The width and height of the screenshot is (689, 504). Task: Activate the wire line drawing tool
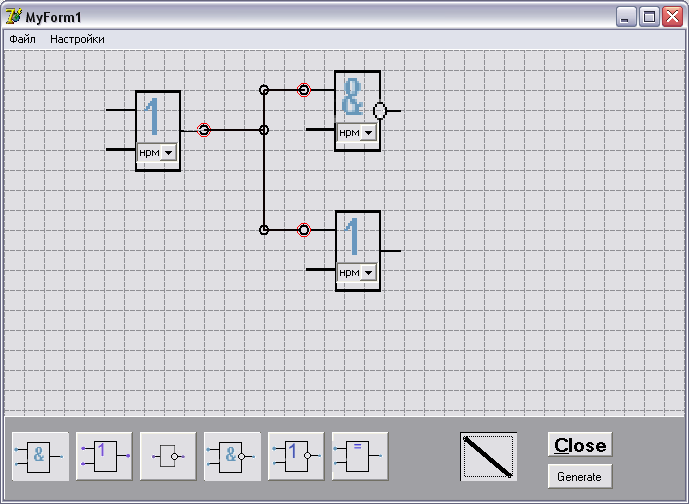tap(489, 457)
